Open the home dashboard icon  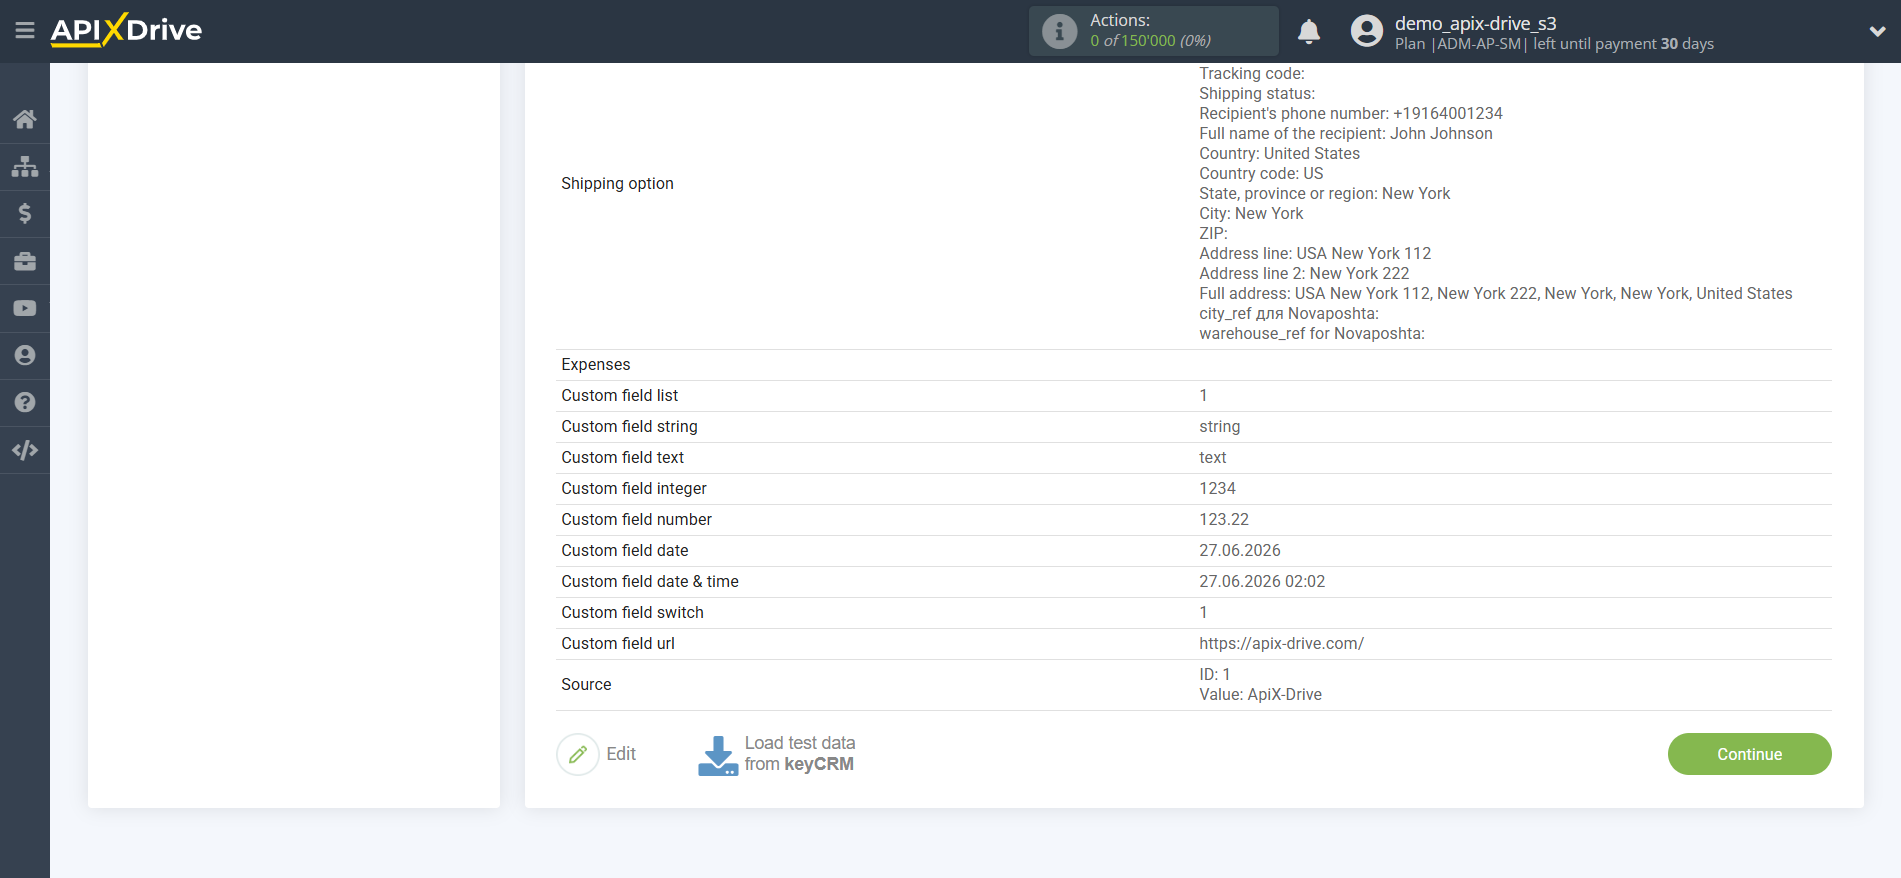[x=25, y=119]
